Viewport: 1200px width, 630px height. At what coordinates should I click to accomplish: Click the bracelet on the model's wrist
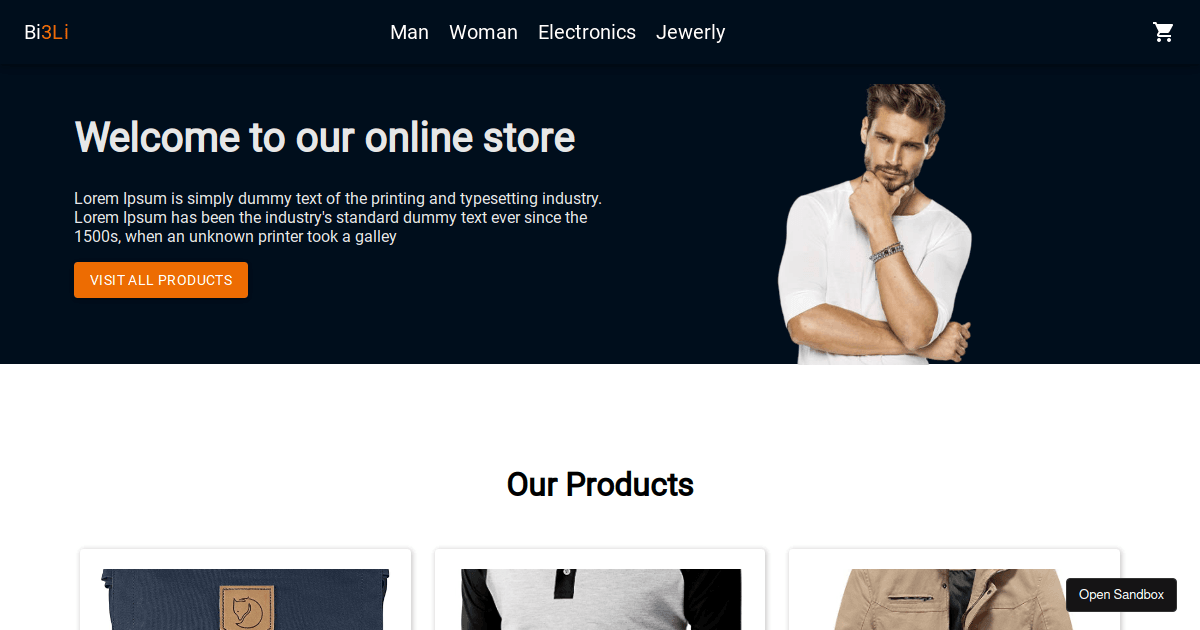[x=887, y=252]
